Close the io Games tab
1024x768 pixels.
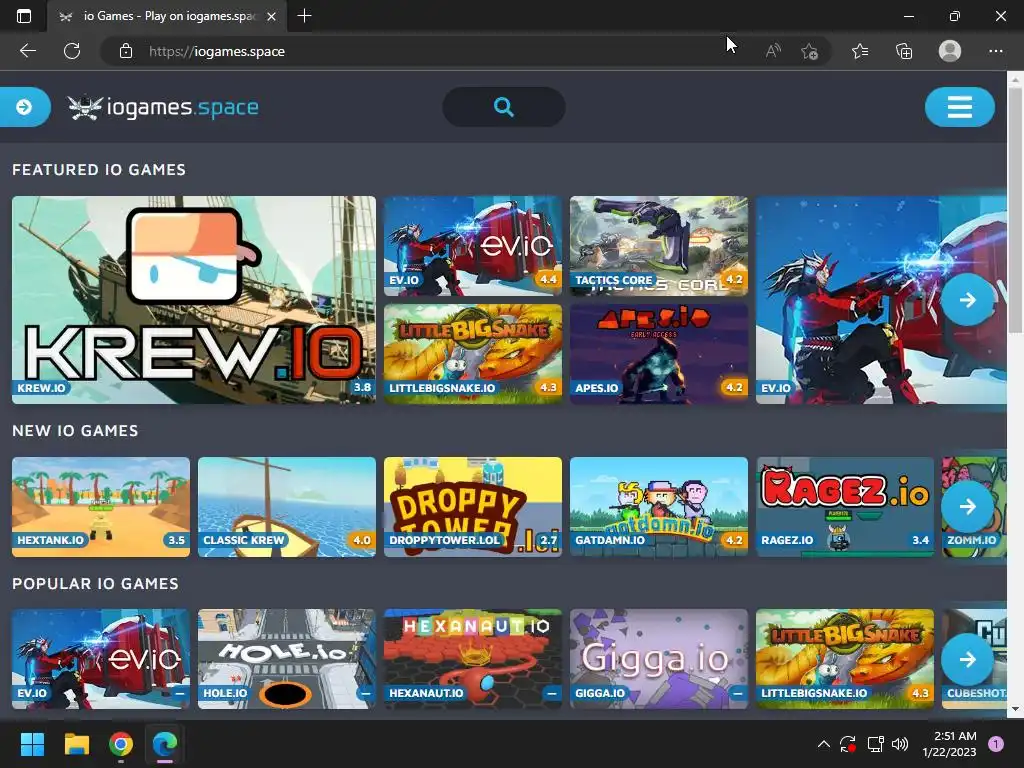(x=272, y=16)
